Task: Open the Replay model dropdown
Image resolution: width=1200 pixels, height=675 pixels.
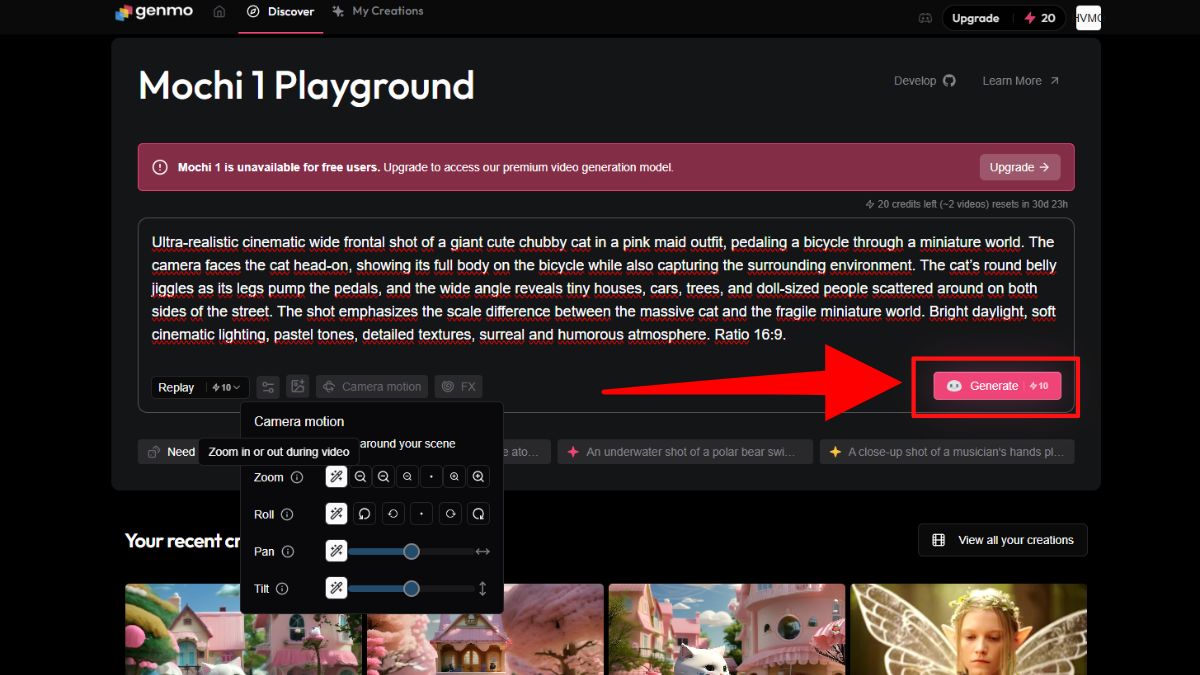Action: (200, 387)
